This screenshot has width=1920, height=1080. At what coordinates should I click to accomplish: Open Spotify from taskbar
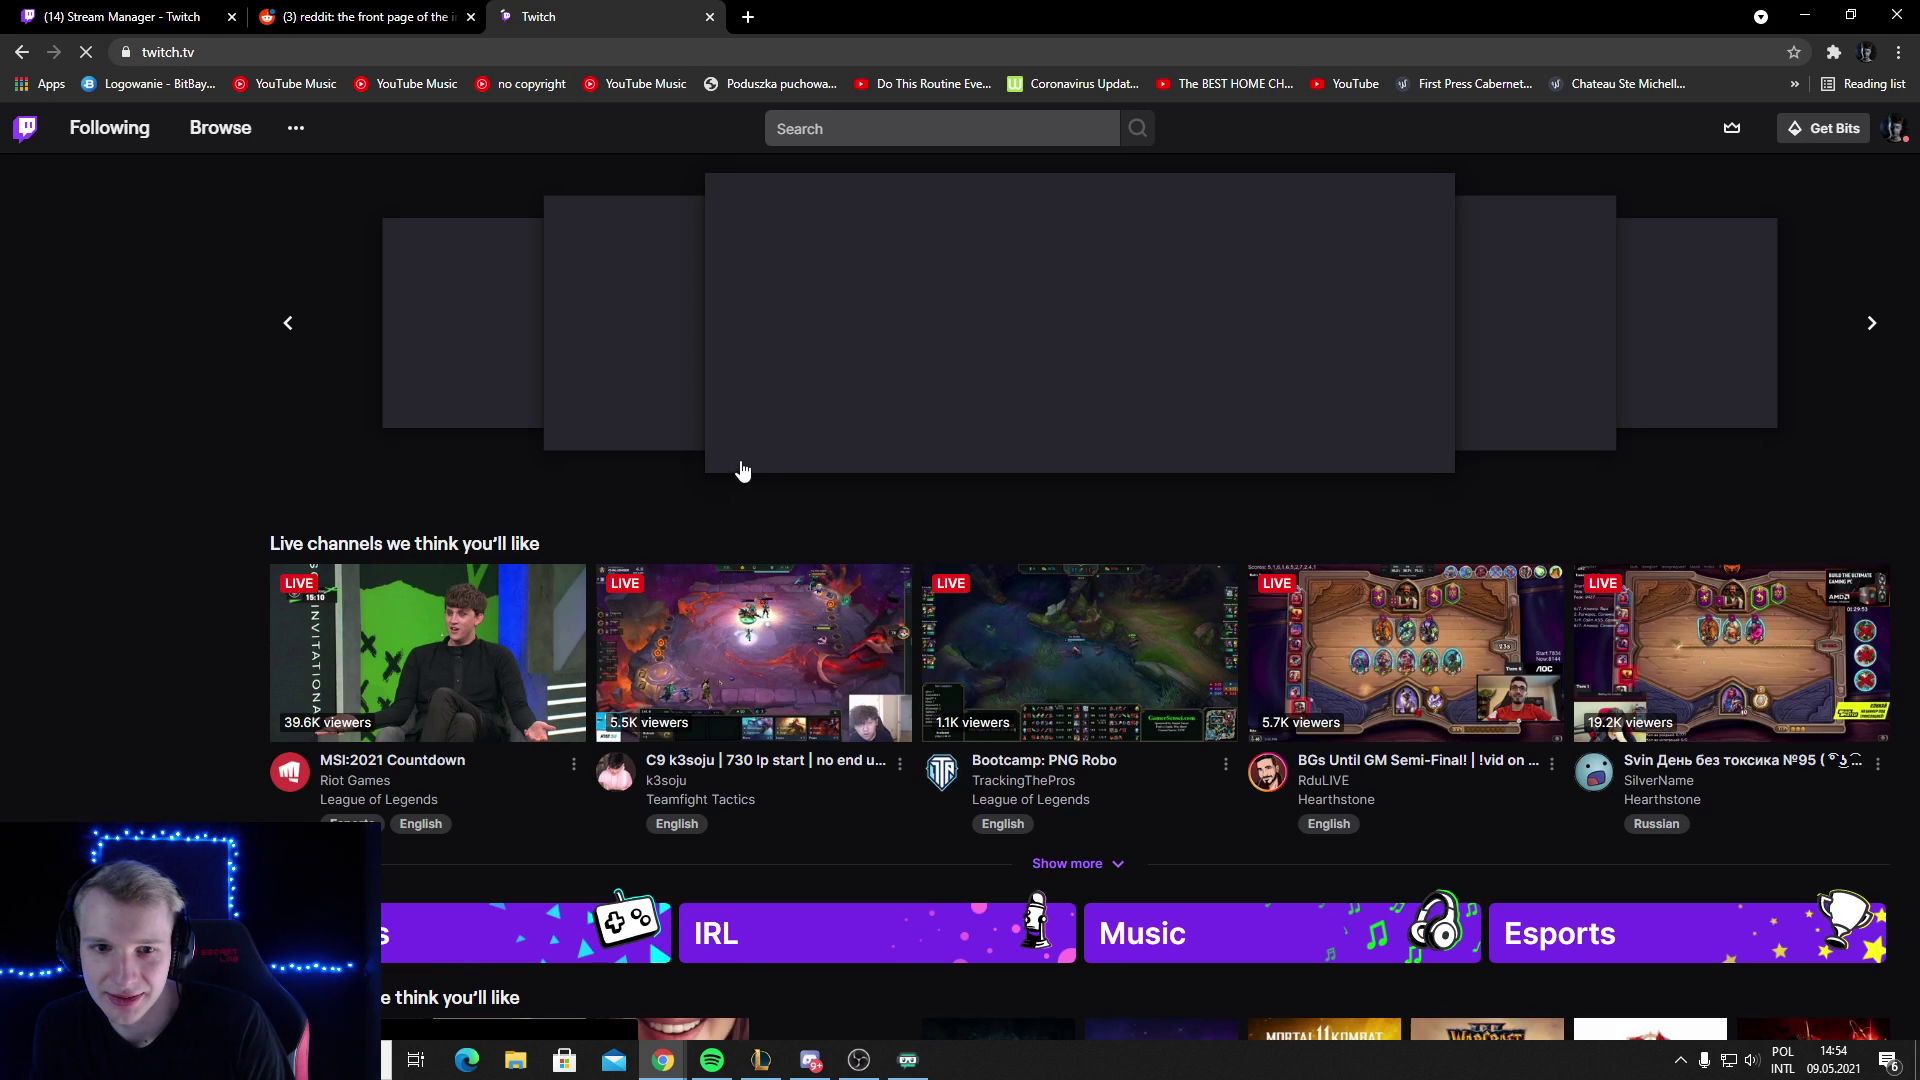[x=712, y=1060]
